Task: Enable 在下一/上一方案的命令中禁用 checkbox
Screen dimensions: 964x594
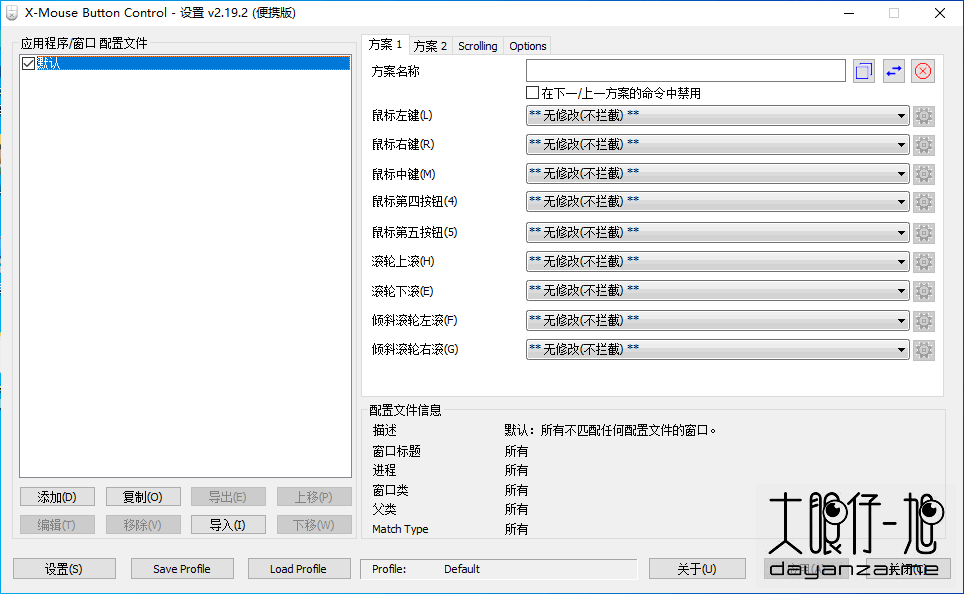Action: pos(532,93)
